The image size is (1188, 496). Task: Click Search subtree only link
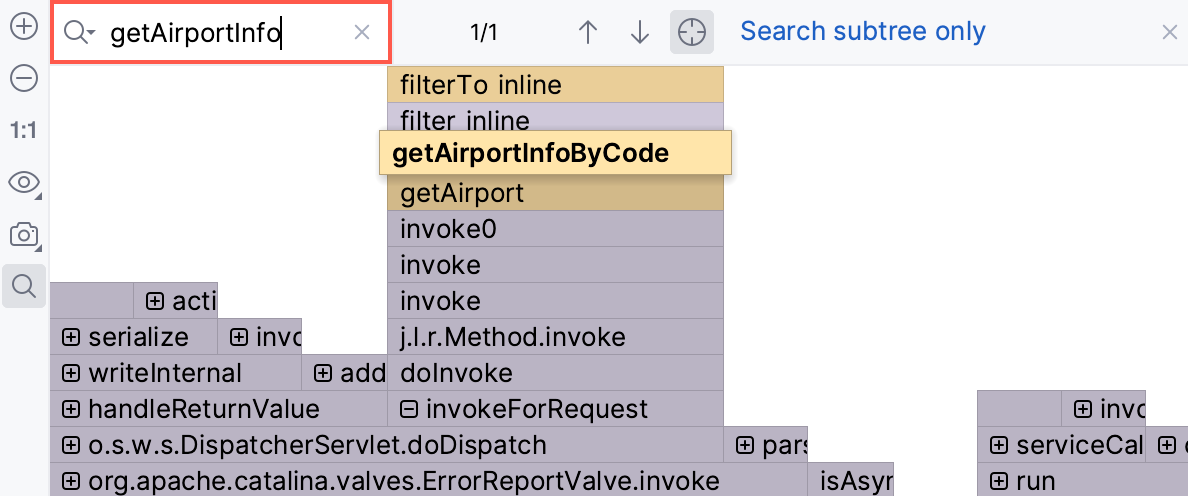coord(862,32)
